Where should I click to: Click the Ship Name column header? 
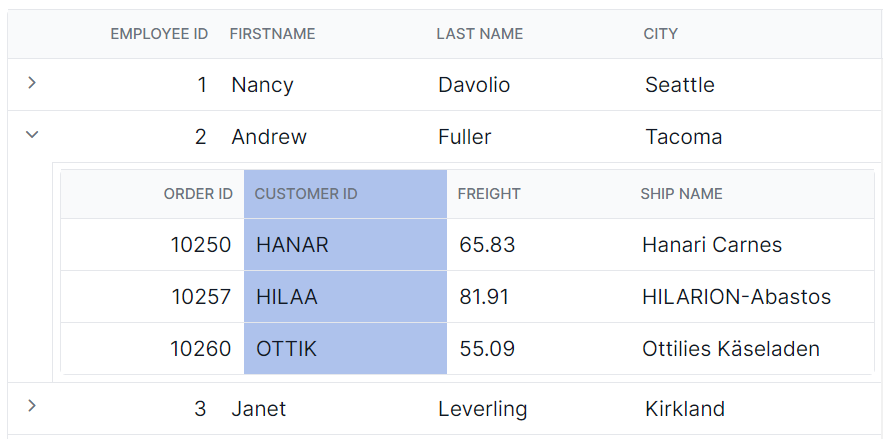(x=681, y=194)
